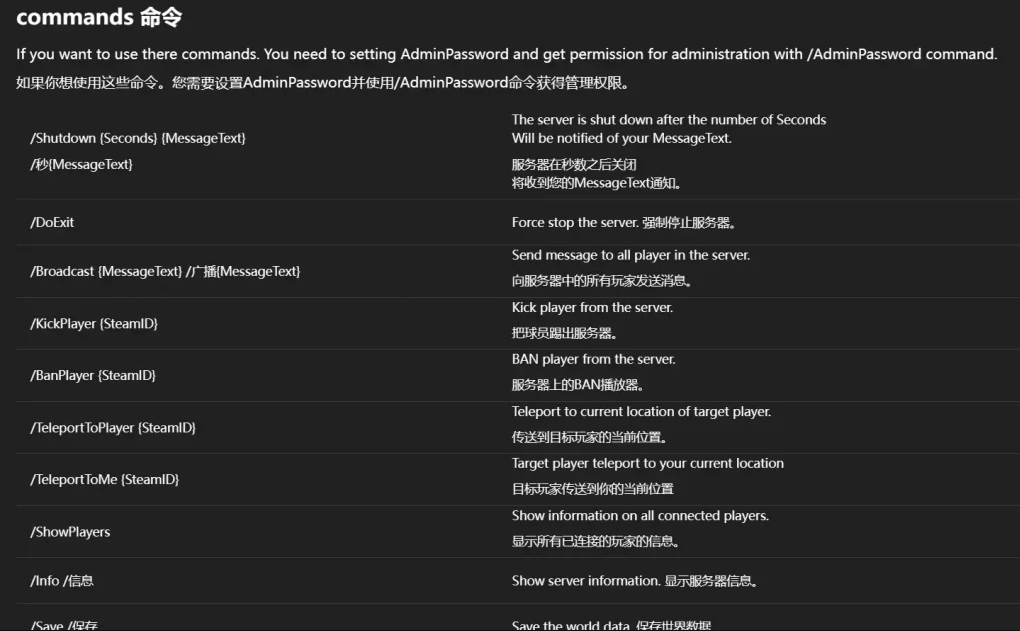Click the /TeleportToMe {SteamID} command

click(x=105, y=479)
